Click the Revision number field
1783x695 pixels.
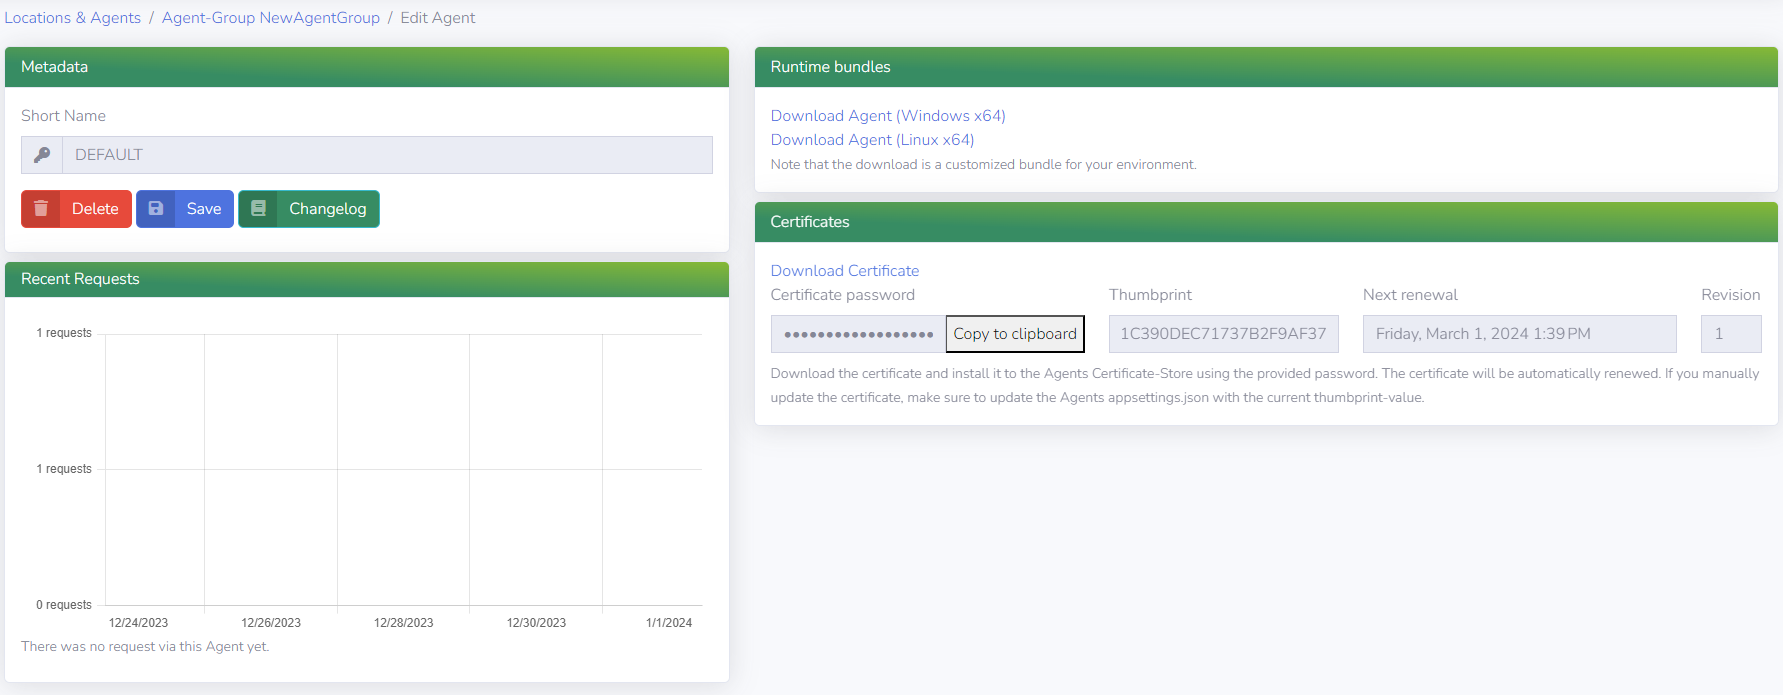coord(1730,334)
